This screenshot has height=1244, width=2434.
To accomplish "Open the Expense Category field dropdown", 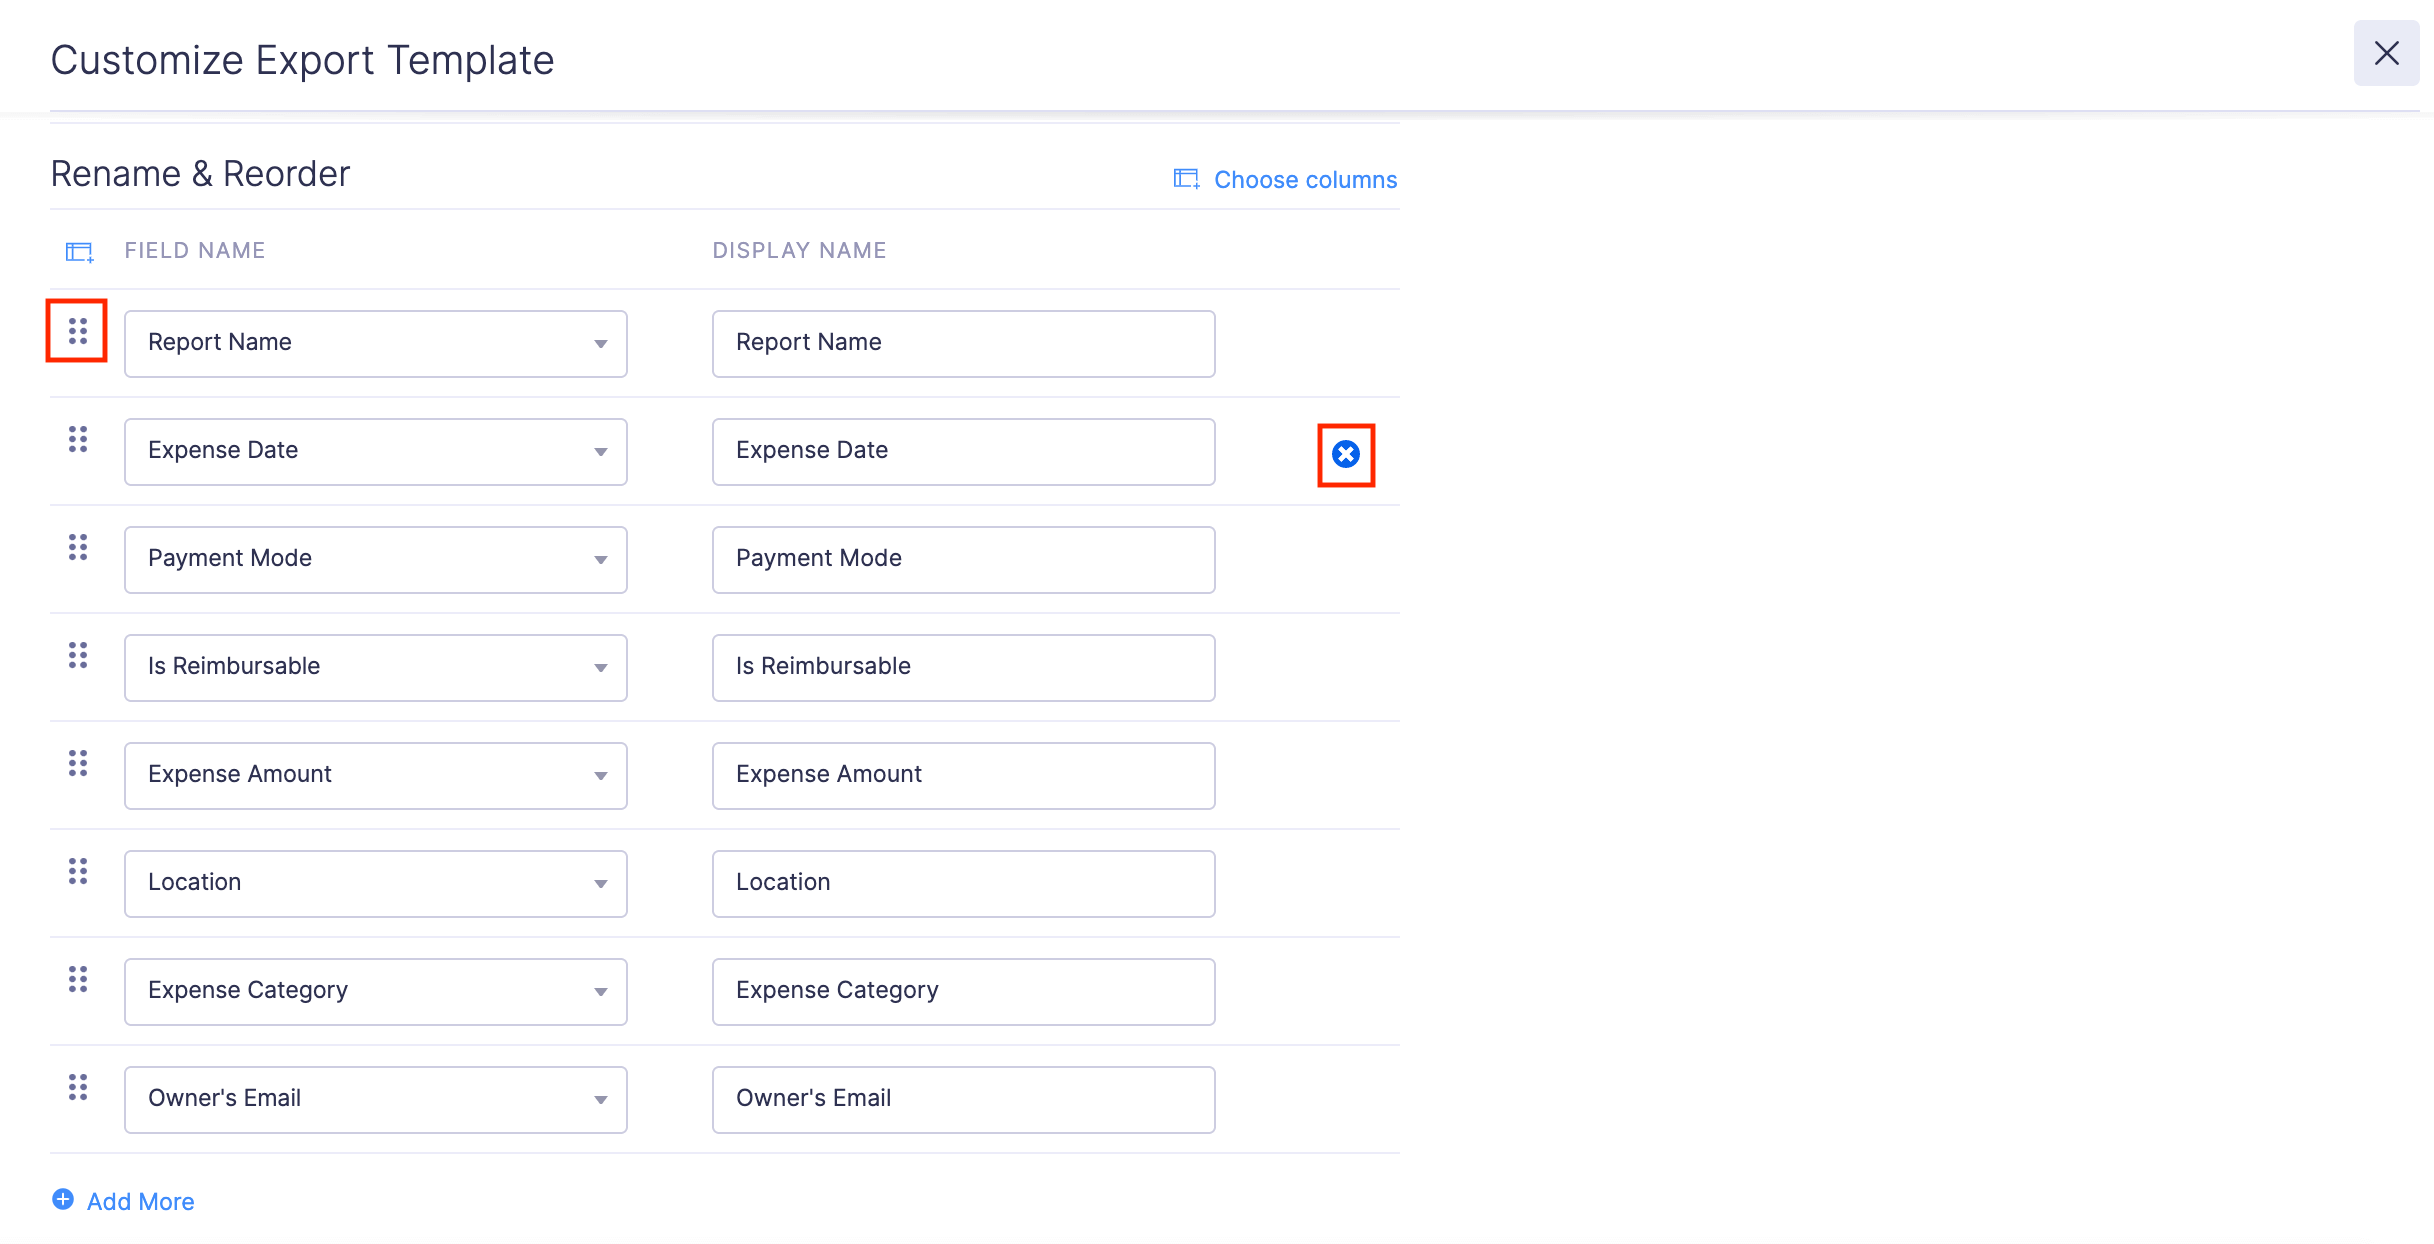I will (601, 991).
